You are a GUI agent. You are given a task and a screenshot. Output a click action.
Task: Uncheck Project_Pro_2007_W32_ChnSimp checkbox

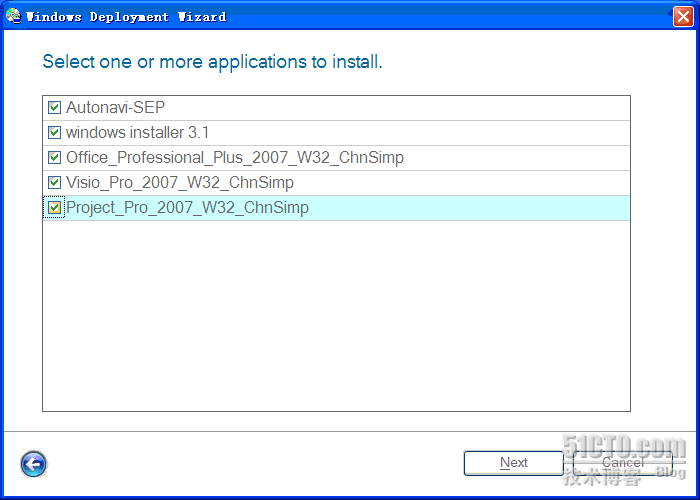[x=54, y=208]
